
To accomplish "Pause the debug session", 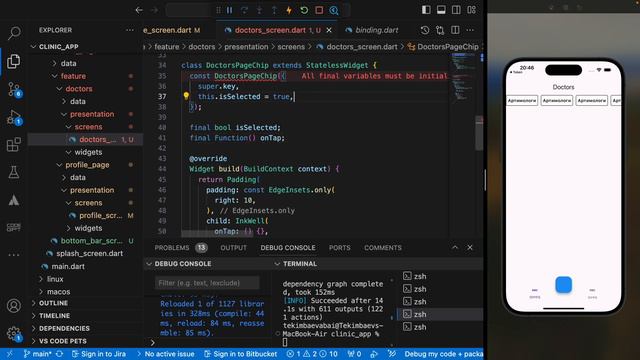I will click(229, 10).
